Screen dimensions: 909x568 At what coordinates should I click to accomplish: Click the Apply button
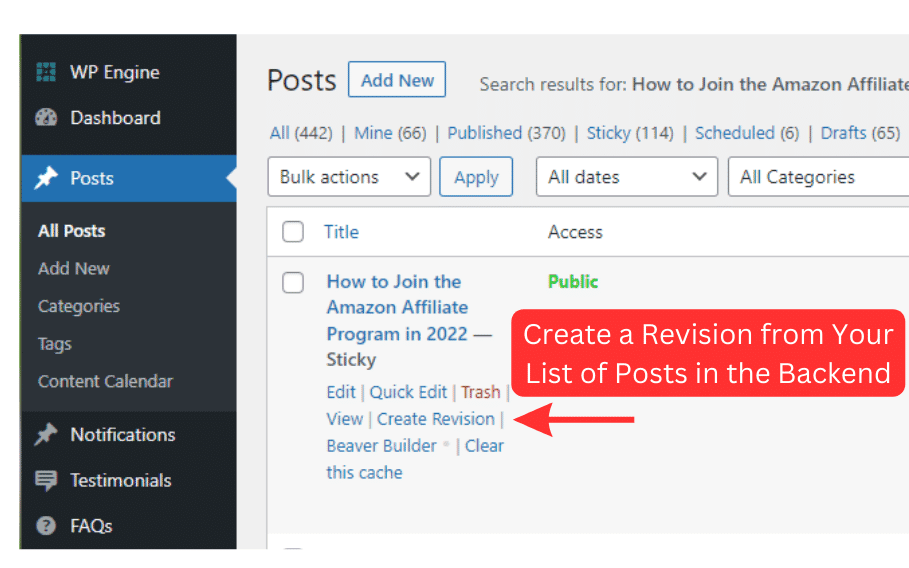(476, 177)
